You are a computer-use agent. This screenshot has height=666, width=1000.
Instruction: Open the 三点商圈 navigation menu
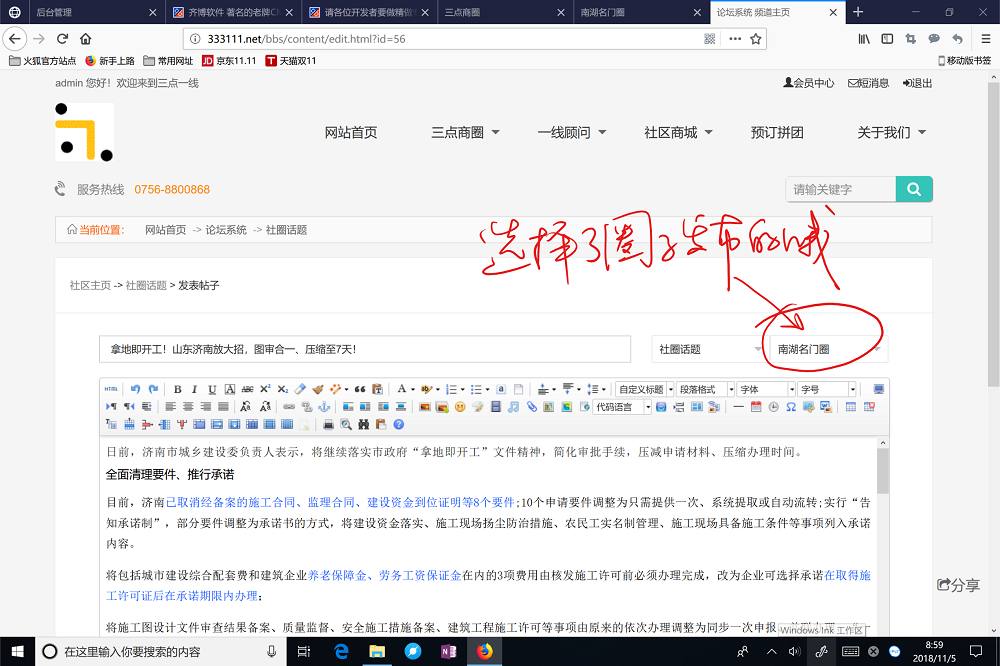point(464,132)
